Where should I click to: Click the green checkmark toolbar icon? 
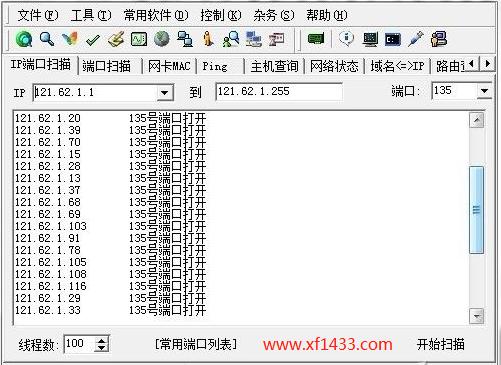[x=93, y=40]
